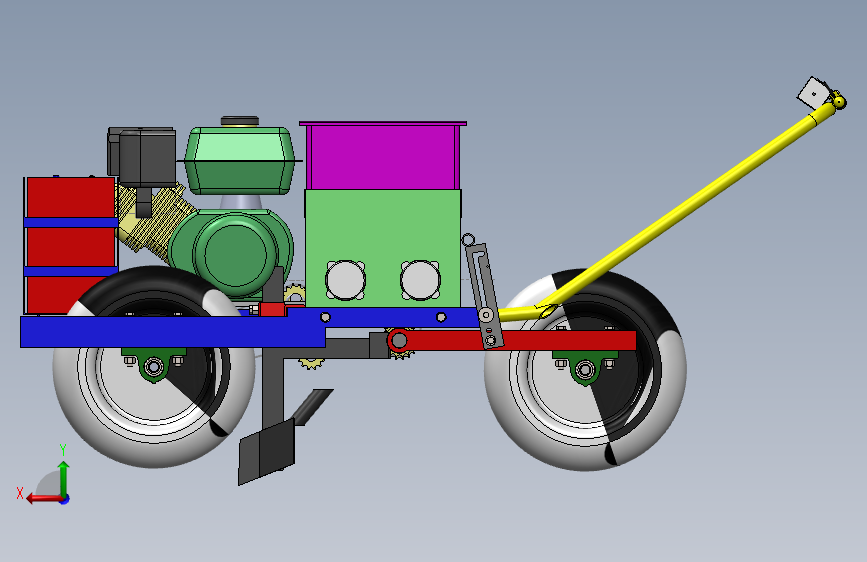Select the furrow opener blade at the bottom
Viewport: 867px width, 562px height.
coord(267,452)
